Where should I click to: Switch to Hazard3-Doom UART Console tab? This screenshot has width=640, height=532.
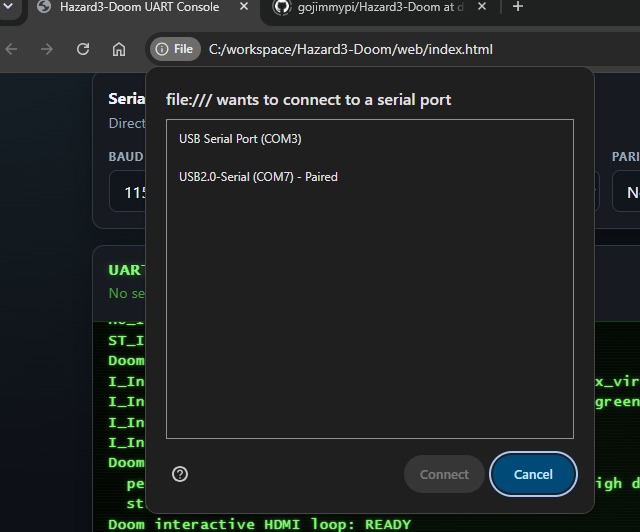point(139,7)
